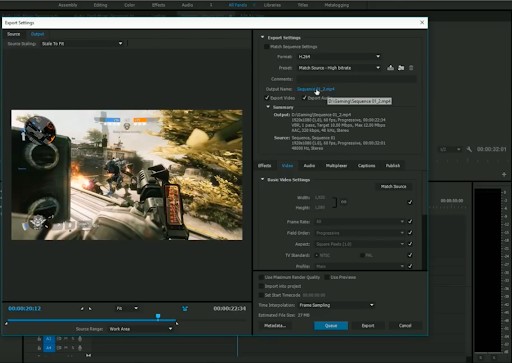Click the Metadata button
This screenshot has width=512, height=363.
tap(275, 326)
